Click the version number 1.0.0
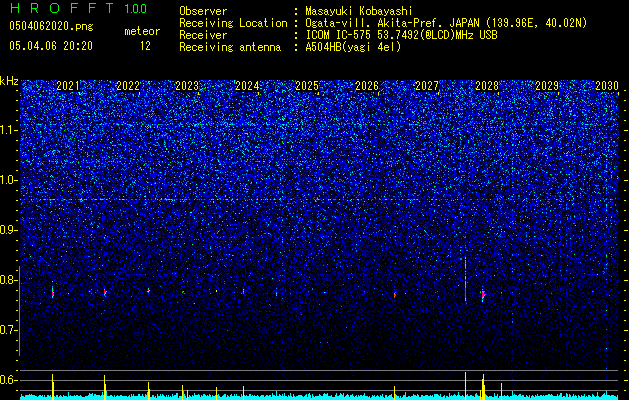This screenshot has height=400, width=629. (135, 8)
